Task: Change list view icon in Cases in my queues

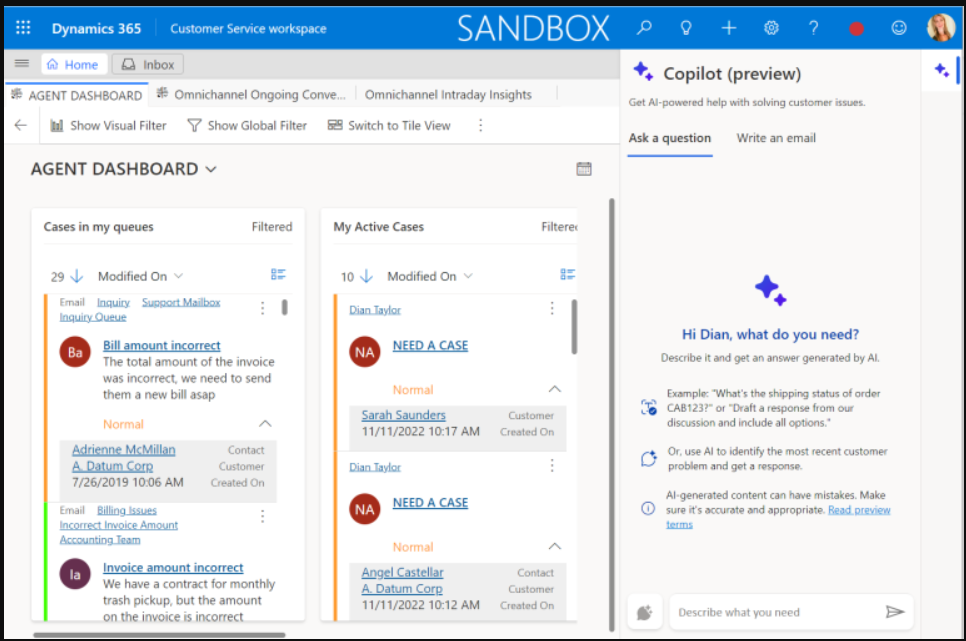Action: [x=278, y=274]
